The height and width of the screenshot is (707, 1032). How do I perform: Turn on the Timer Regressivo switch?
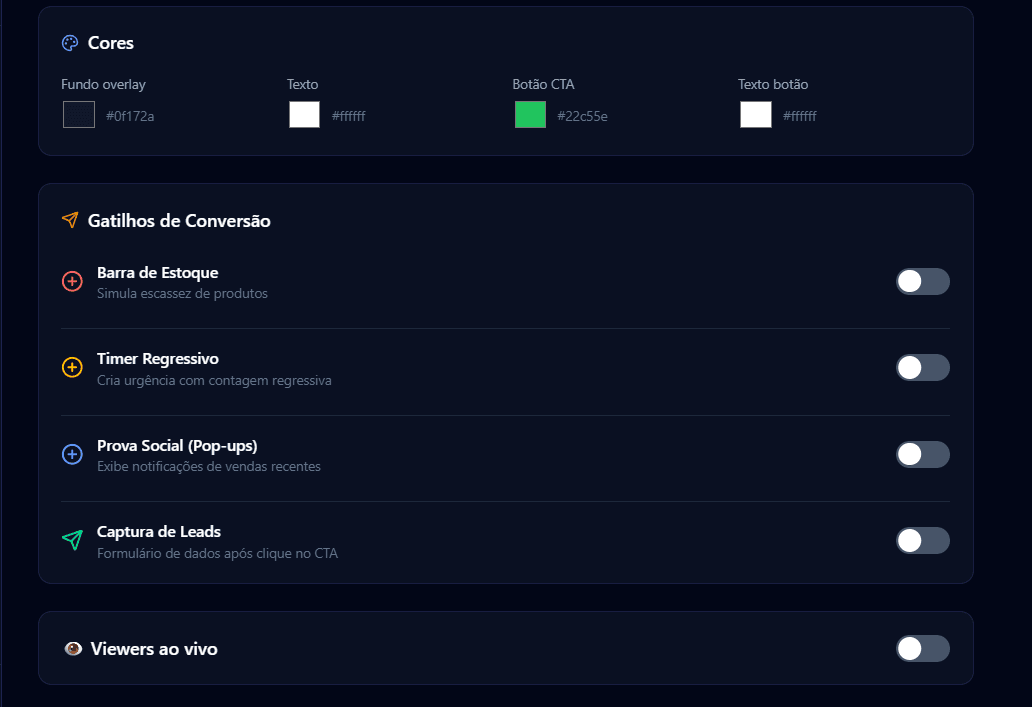tap(922, 368)
